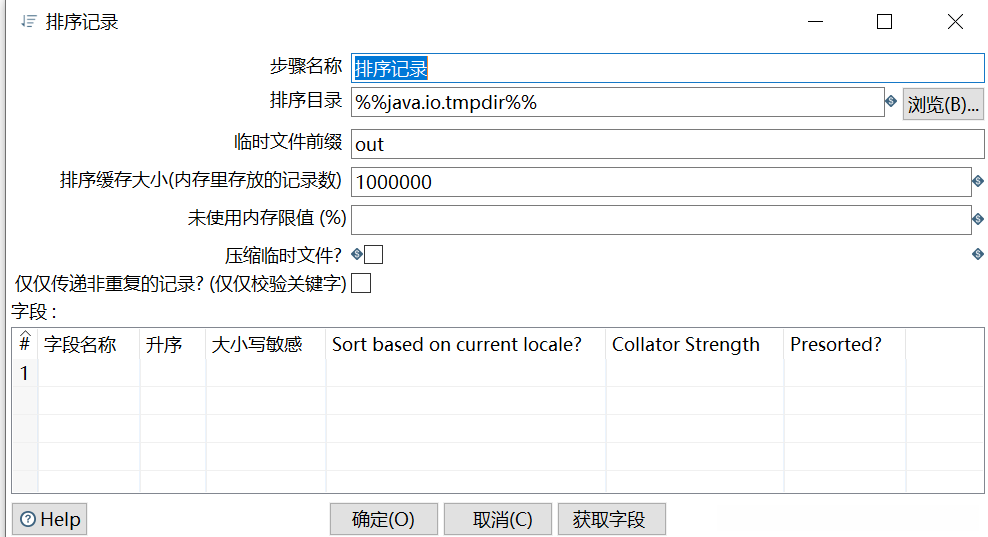Focus the 步骤名称 text field

click(667, 68)
